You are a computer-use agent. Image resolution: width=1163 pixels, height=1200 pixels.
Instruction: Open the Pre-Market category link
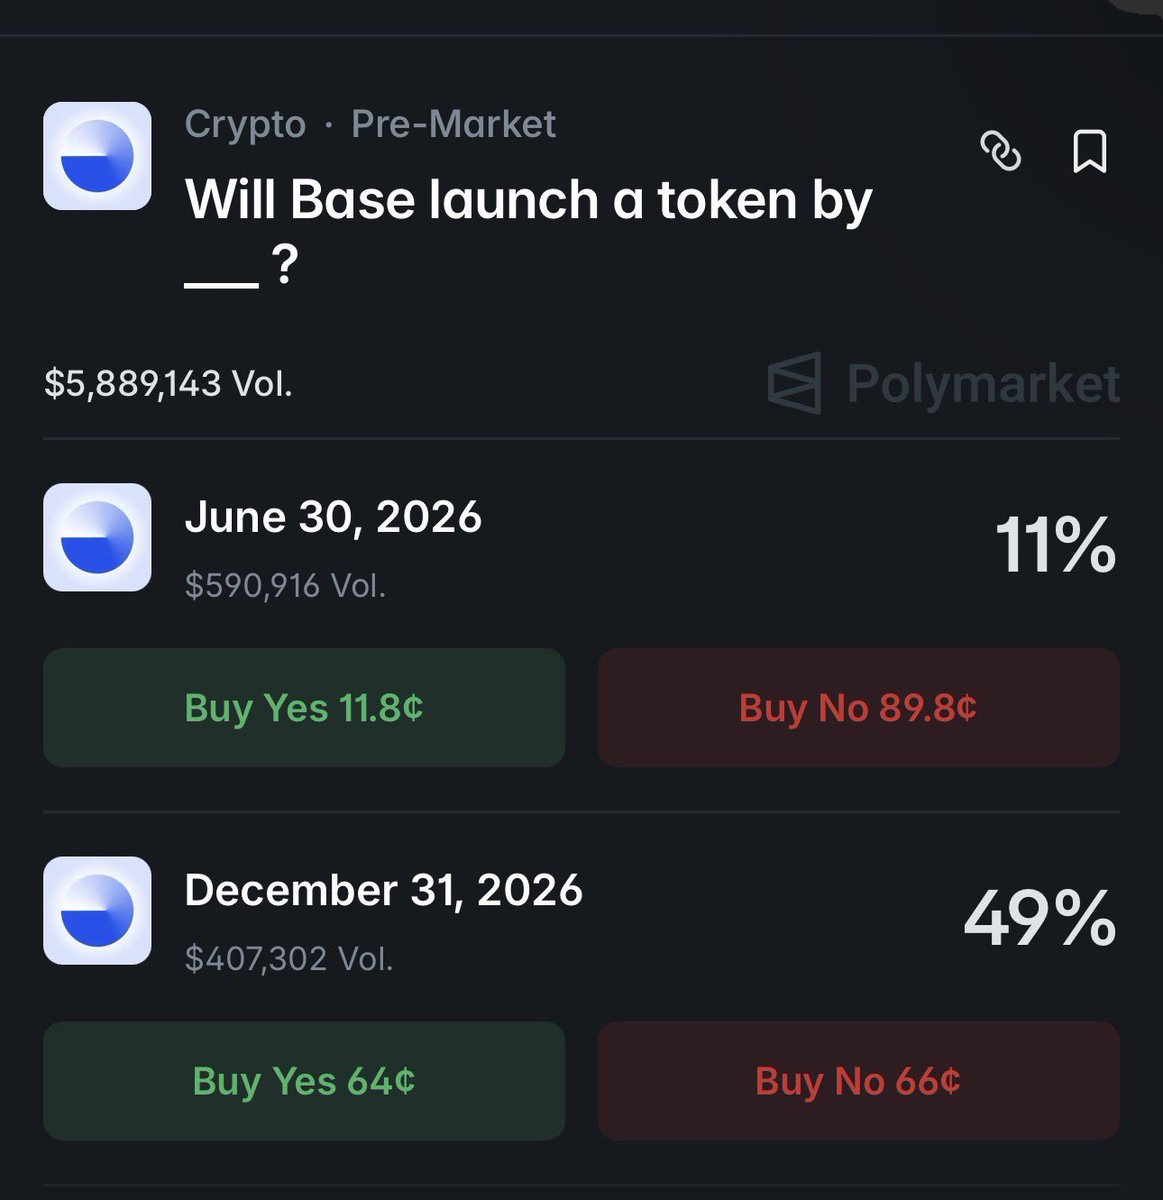[453, 124]
